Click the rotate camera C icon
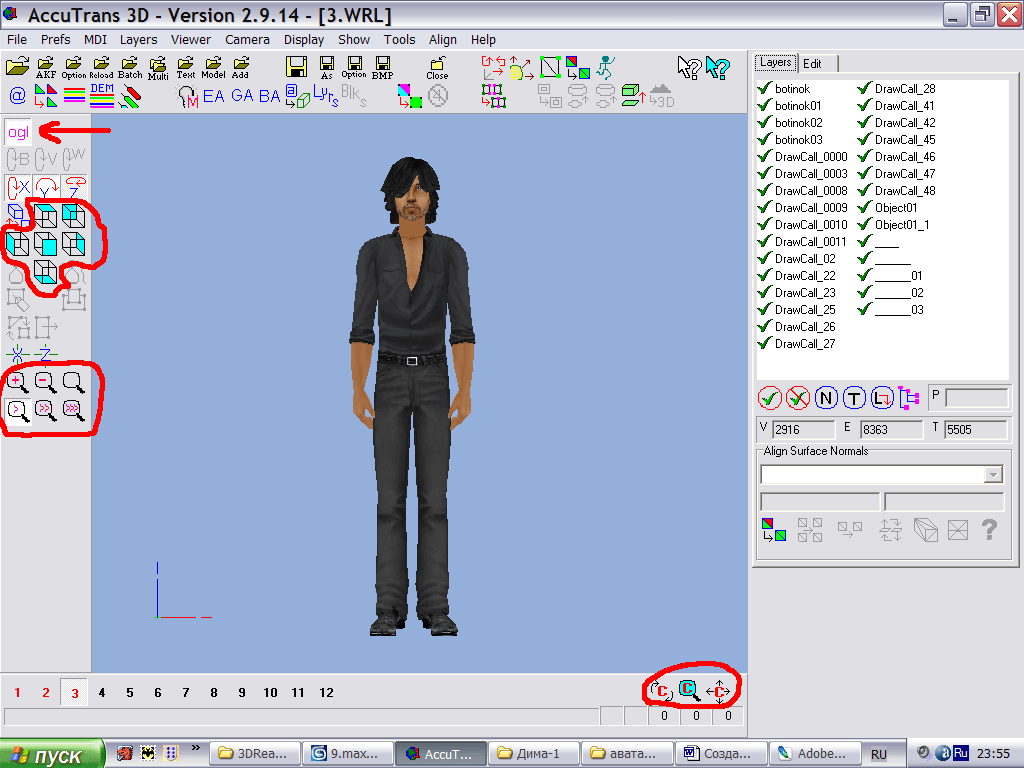This screenshot has height=768, width=1024. point(661,691)
